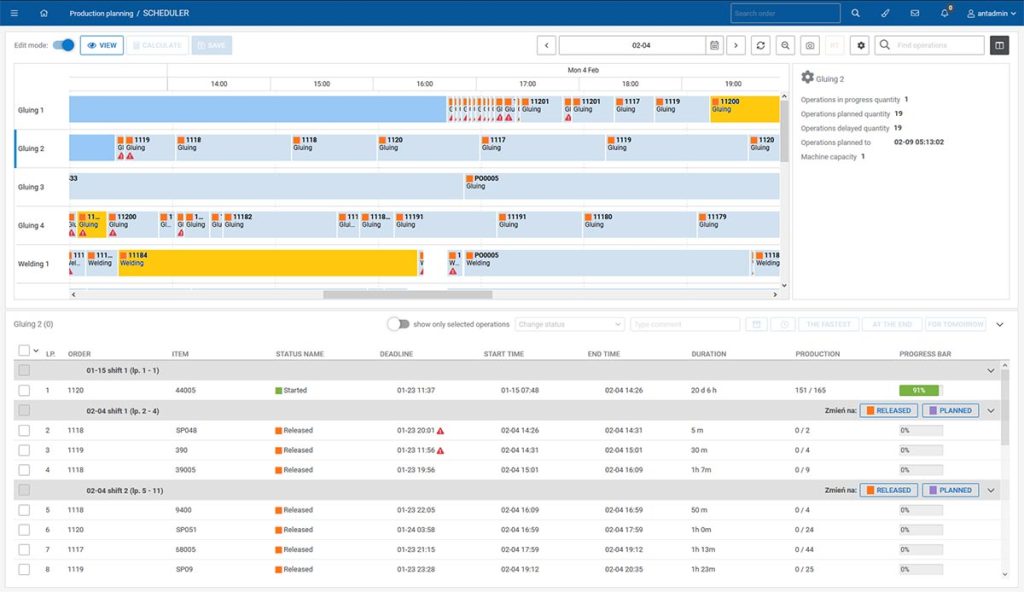Image resolution: width=1024 pixels, height=592 pixels.
Task: Select row 2 item SP048 checkbox
Action: 24,431
